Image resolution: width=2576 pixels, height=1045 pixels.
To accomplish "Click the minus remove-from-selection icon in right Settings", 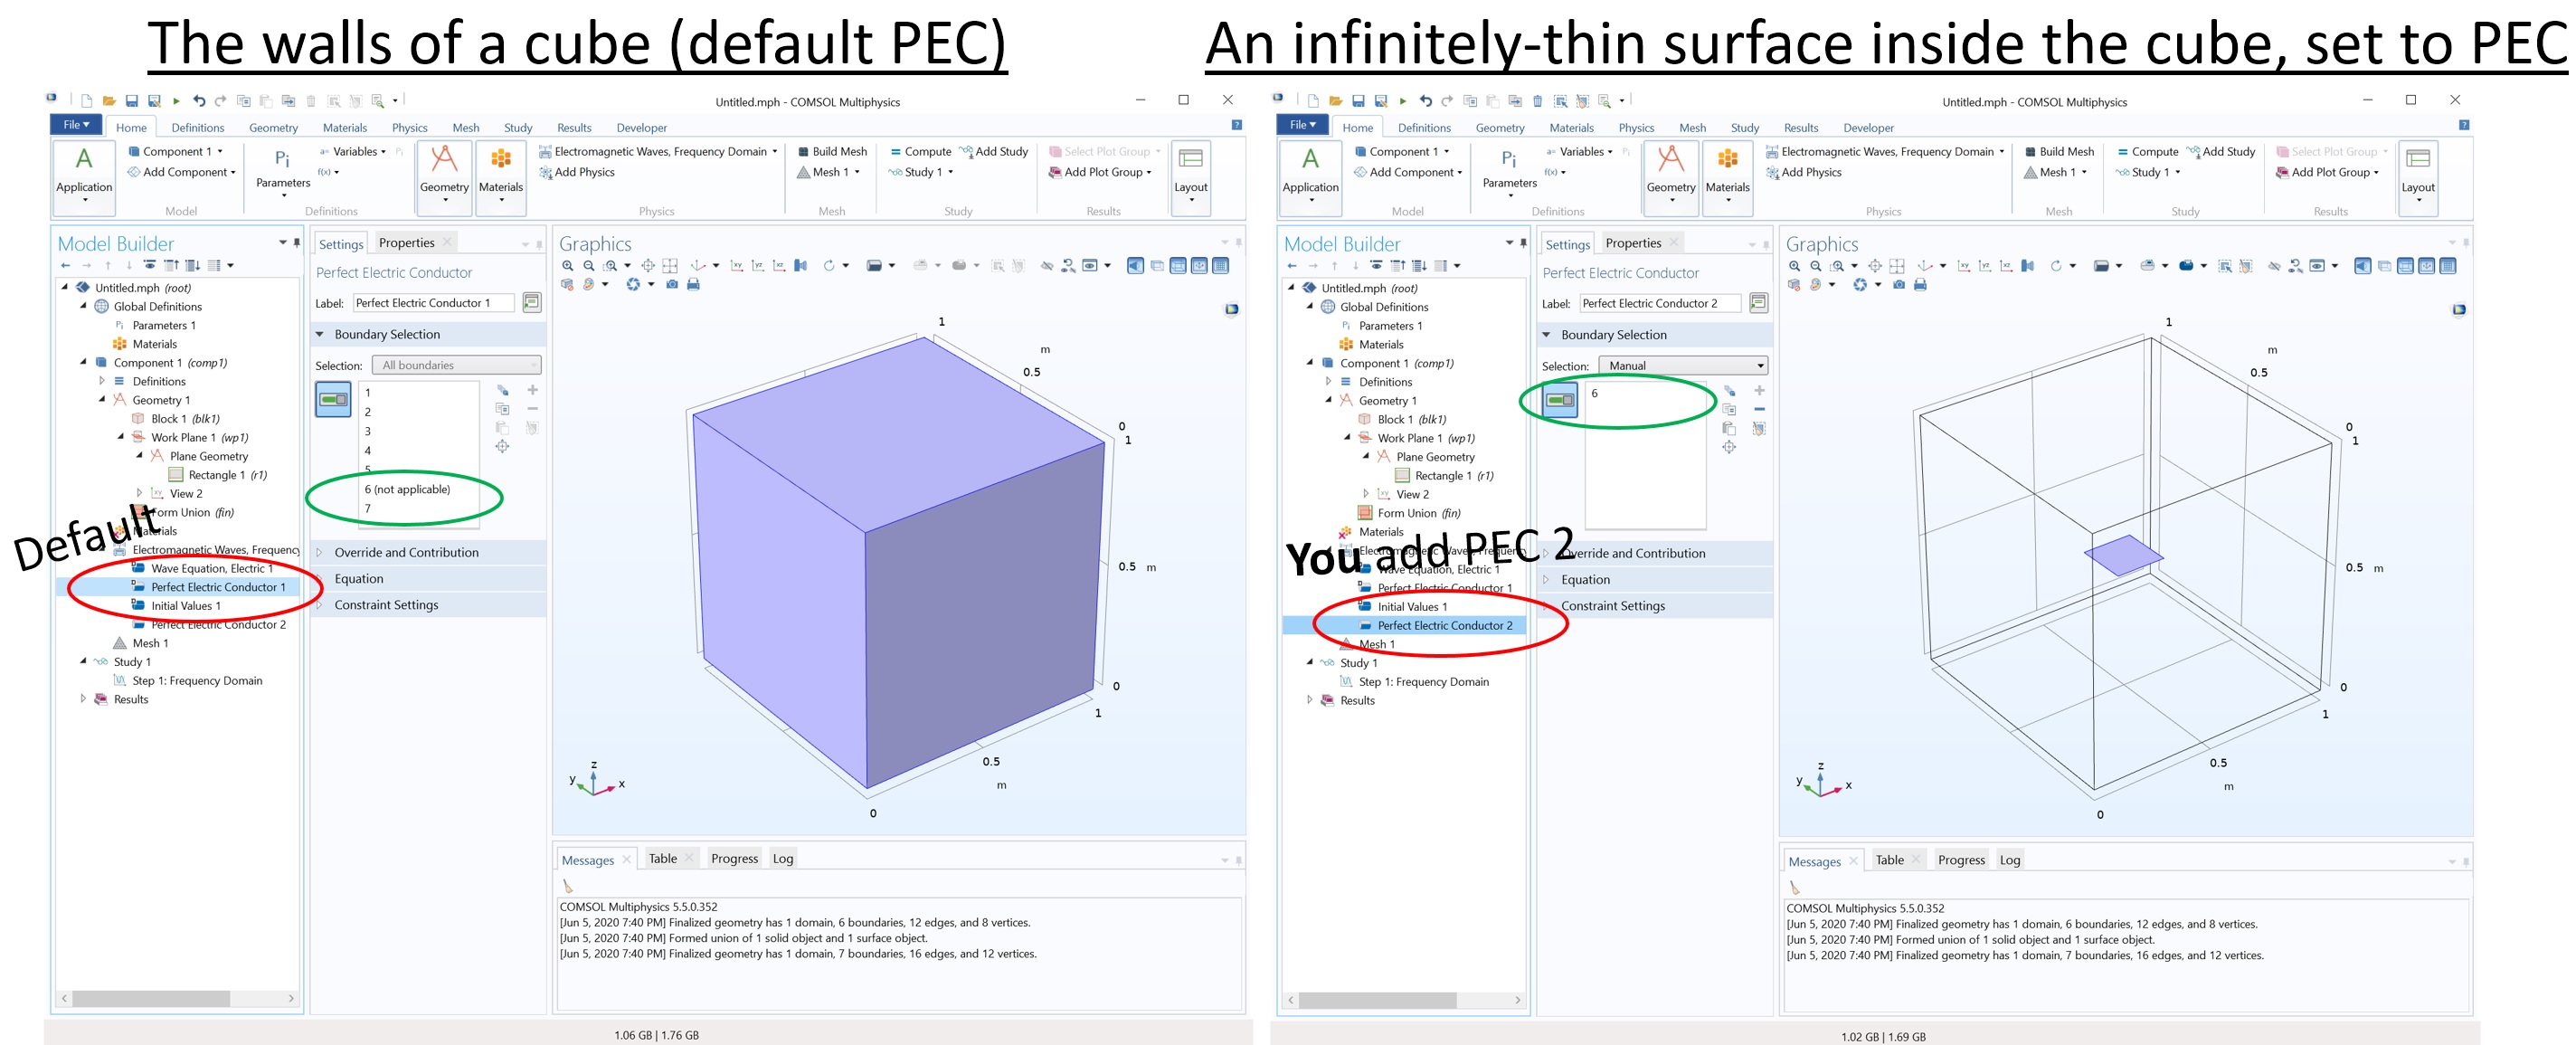I will (x=1759, y=409).
